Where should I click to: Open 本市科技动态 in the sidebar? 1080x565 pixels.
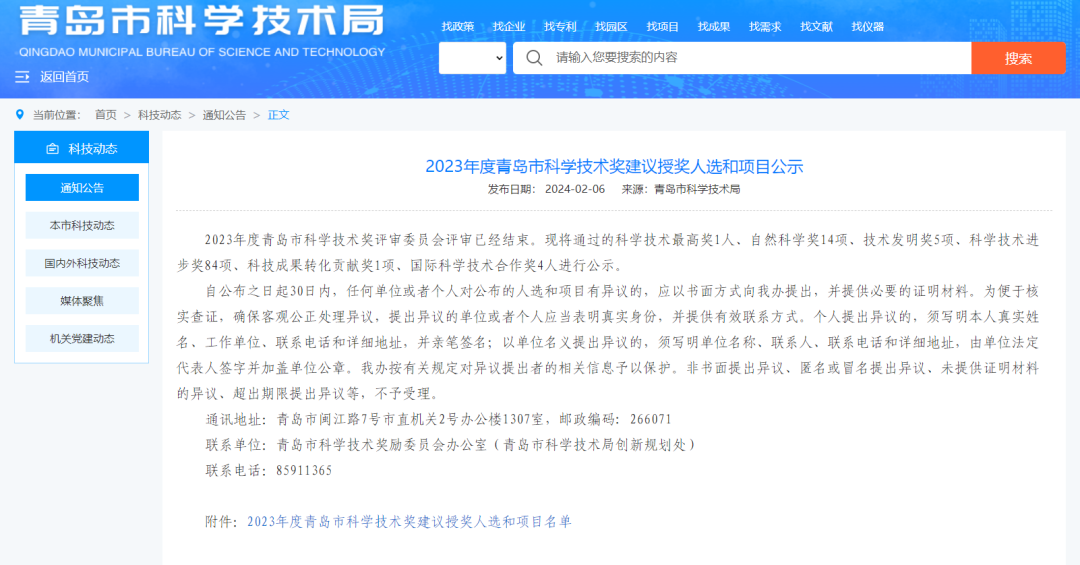tap(82, 226)
